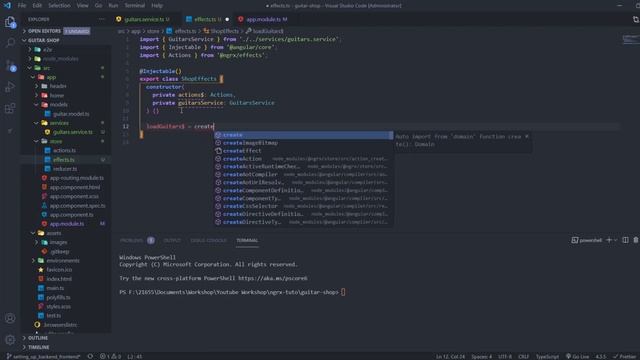
Task: Choose createImageBitmap from autocomplete suggestions
Action: 303,143
